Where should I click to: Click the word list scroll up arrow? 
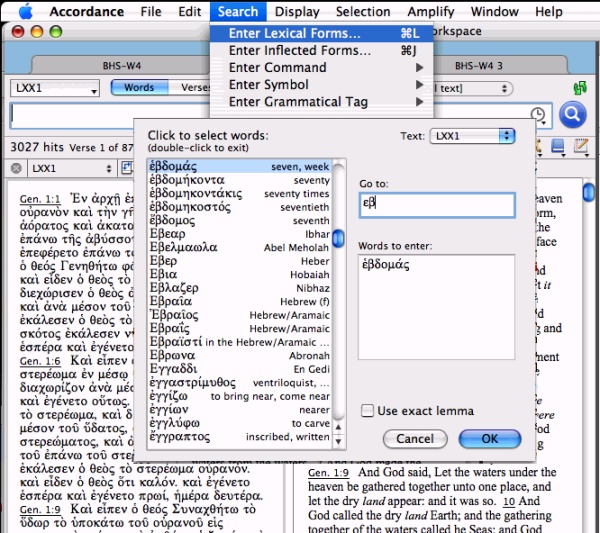338,427
